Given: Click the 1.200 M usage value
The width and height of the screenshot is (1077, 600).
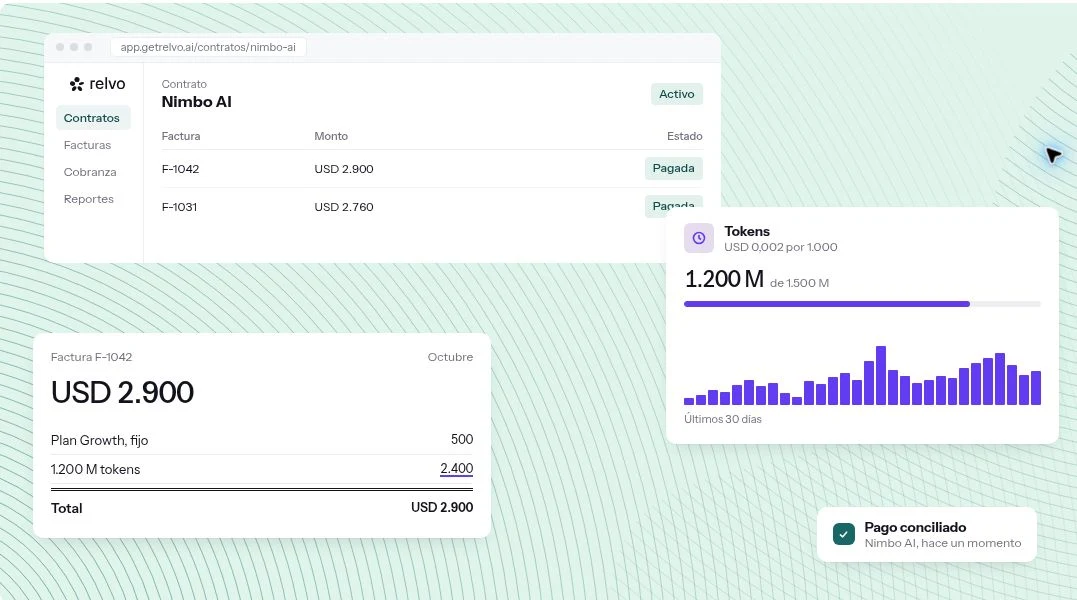Looking at the screenshot, I should coord(724,279).
